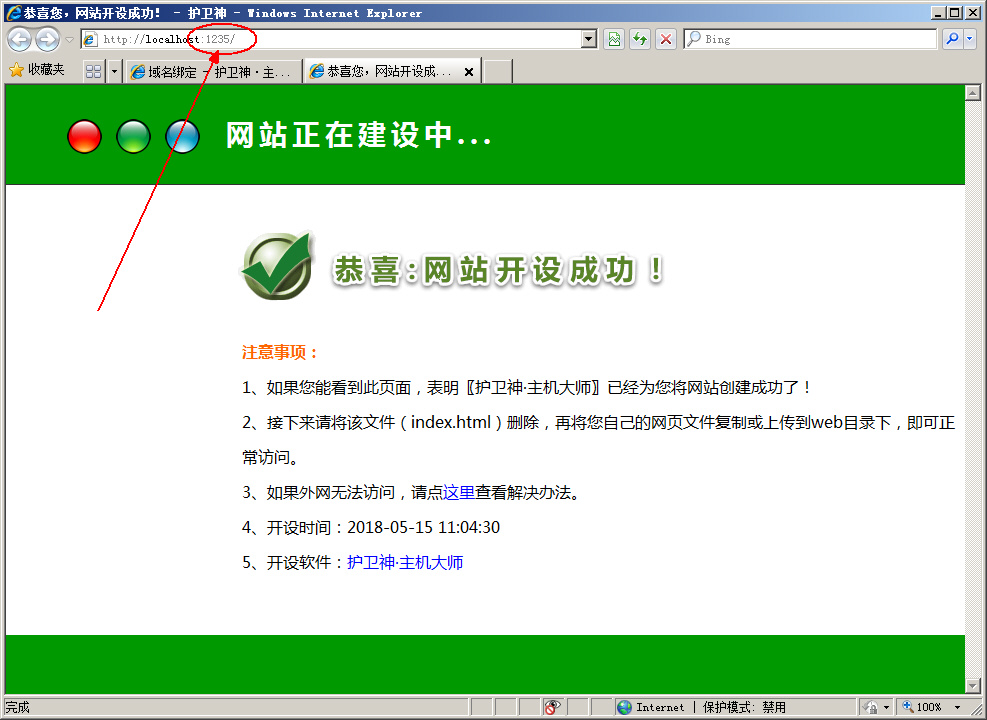The height and width of the screenshot is (720, 987).
Task: Click the vertical scrollbar down arrow
Action: point(972,685)
